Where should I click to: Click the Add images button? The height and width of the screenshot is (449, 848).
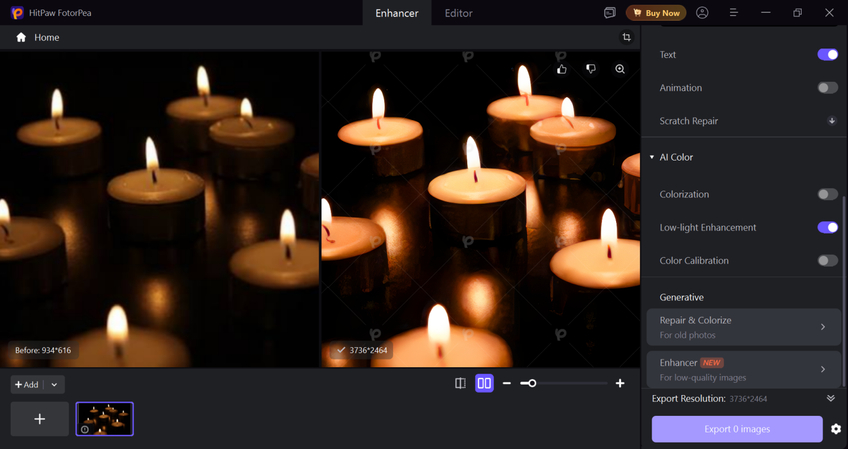click(x=27, y=385)
